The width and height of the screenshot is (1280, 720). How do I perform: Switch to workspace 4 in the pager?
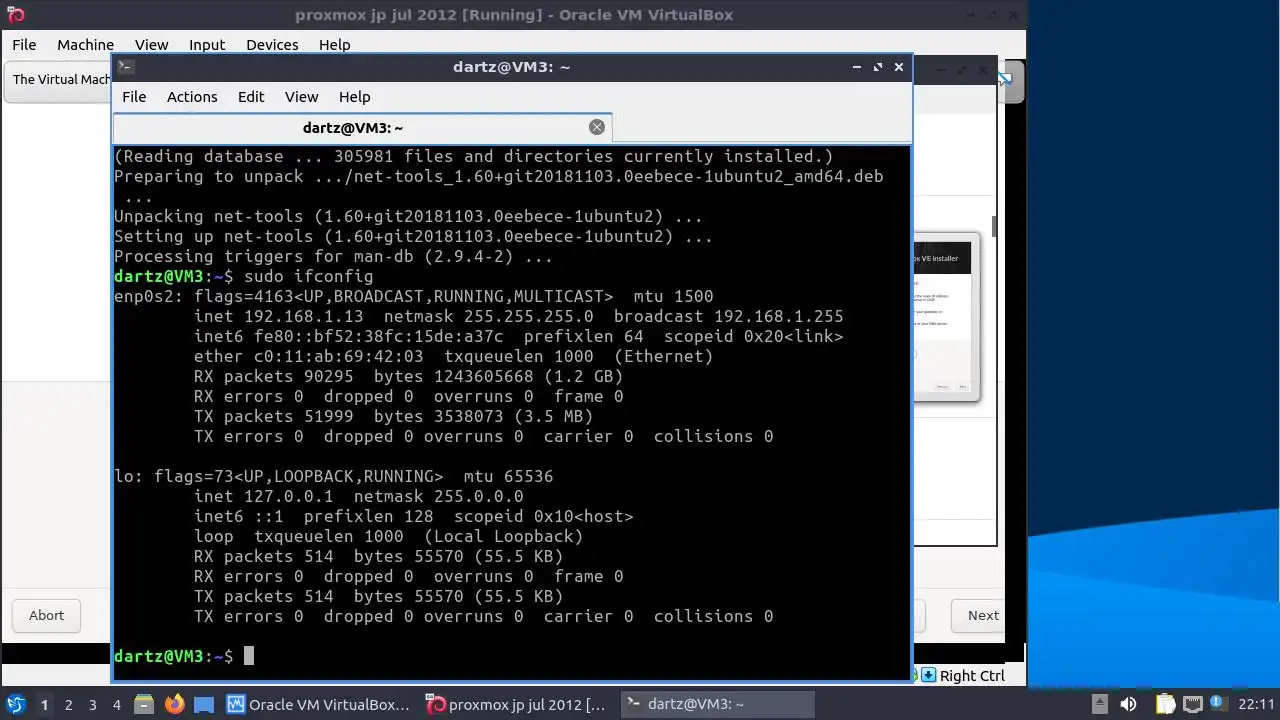[116, 704]
